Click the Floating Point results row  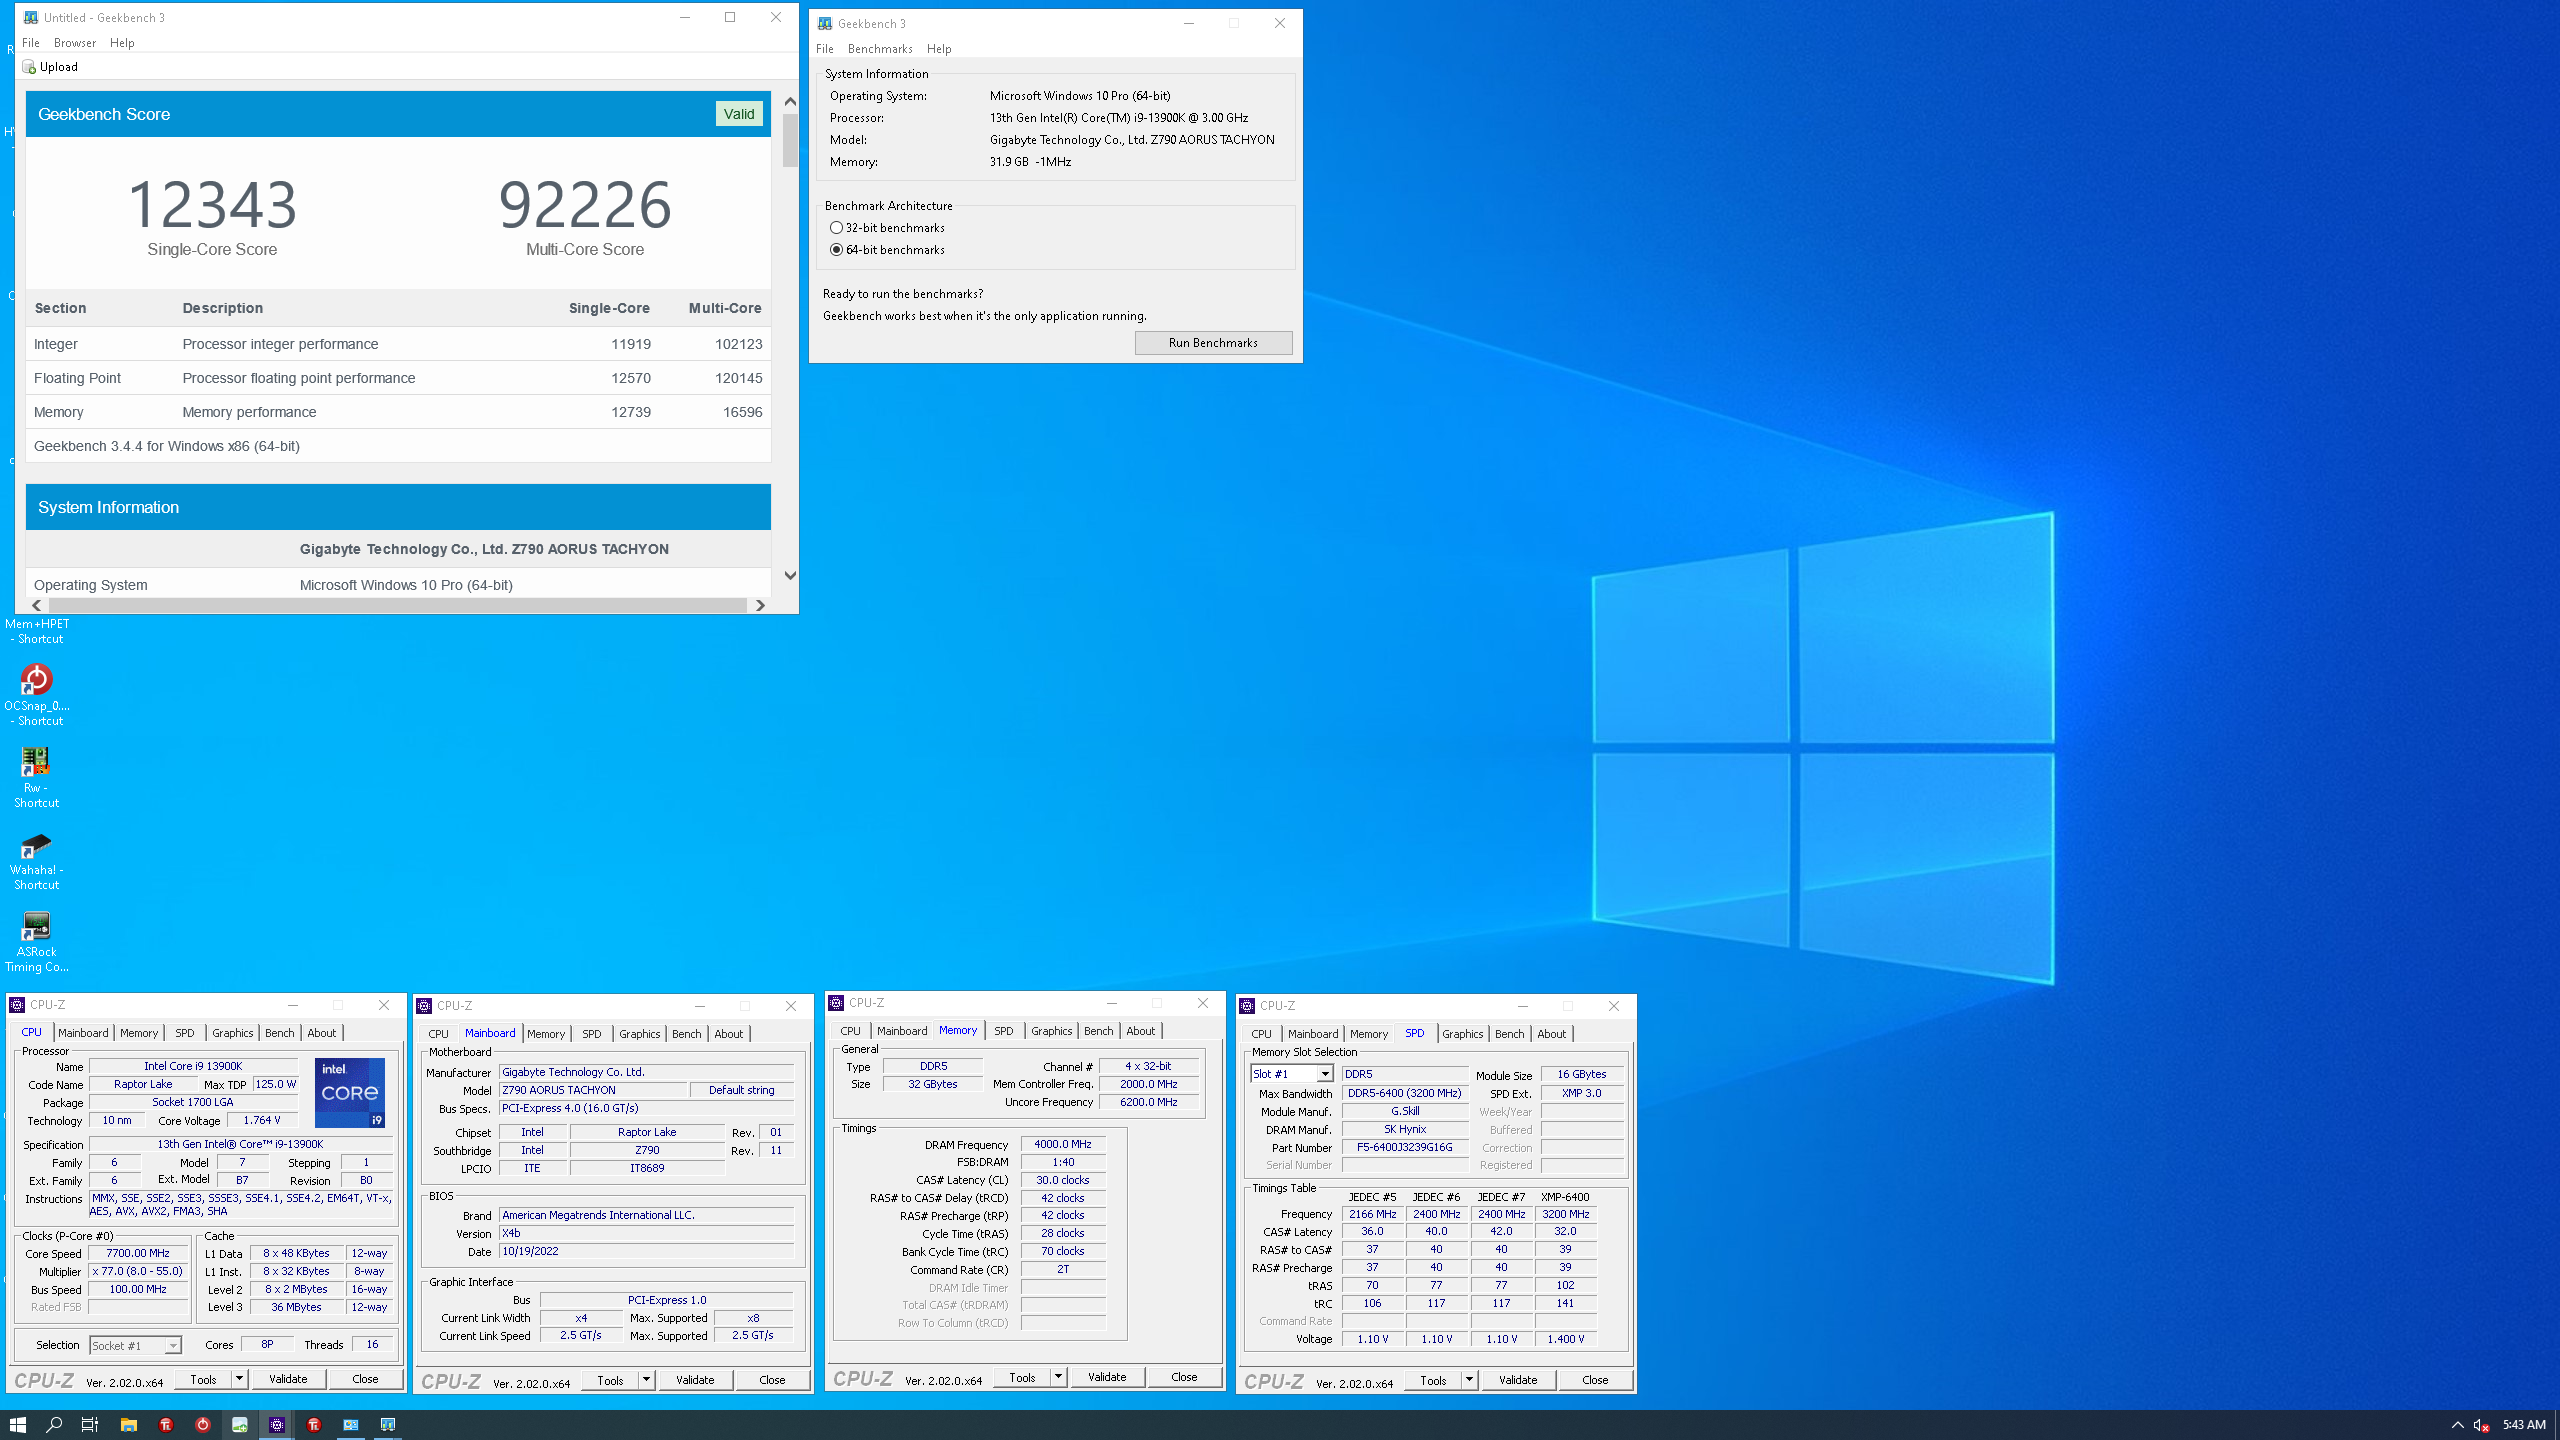pos(398,378)
